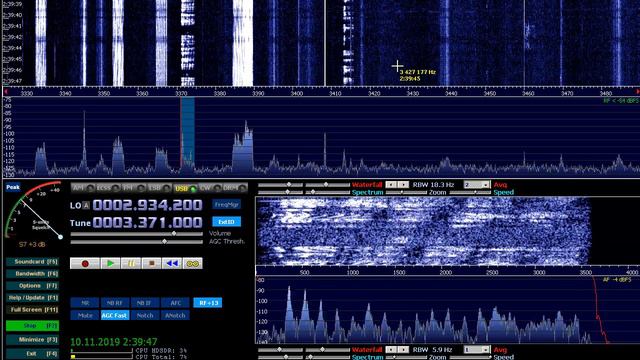
Task: Toggle the Peak S-meter button
Action: [x=13, y=187]
